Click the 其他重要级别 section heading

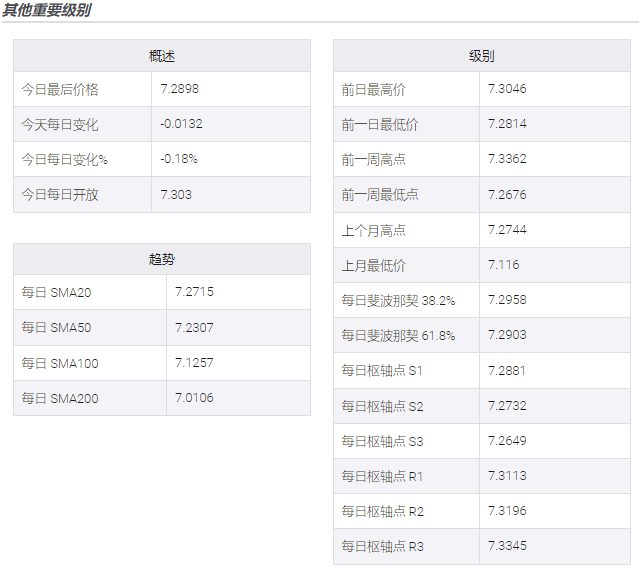(47, 10)
